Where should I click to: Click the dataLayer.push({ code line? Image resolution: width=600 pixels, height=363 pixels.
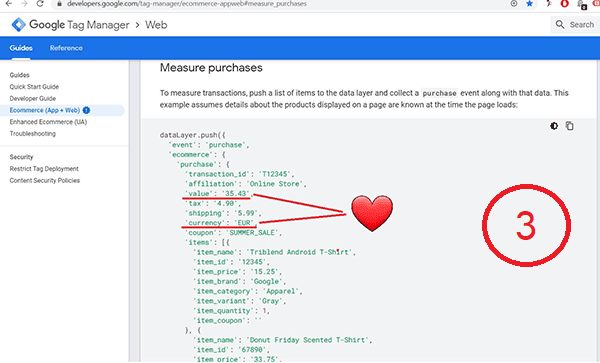point(193,135)
